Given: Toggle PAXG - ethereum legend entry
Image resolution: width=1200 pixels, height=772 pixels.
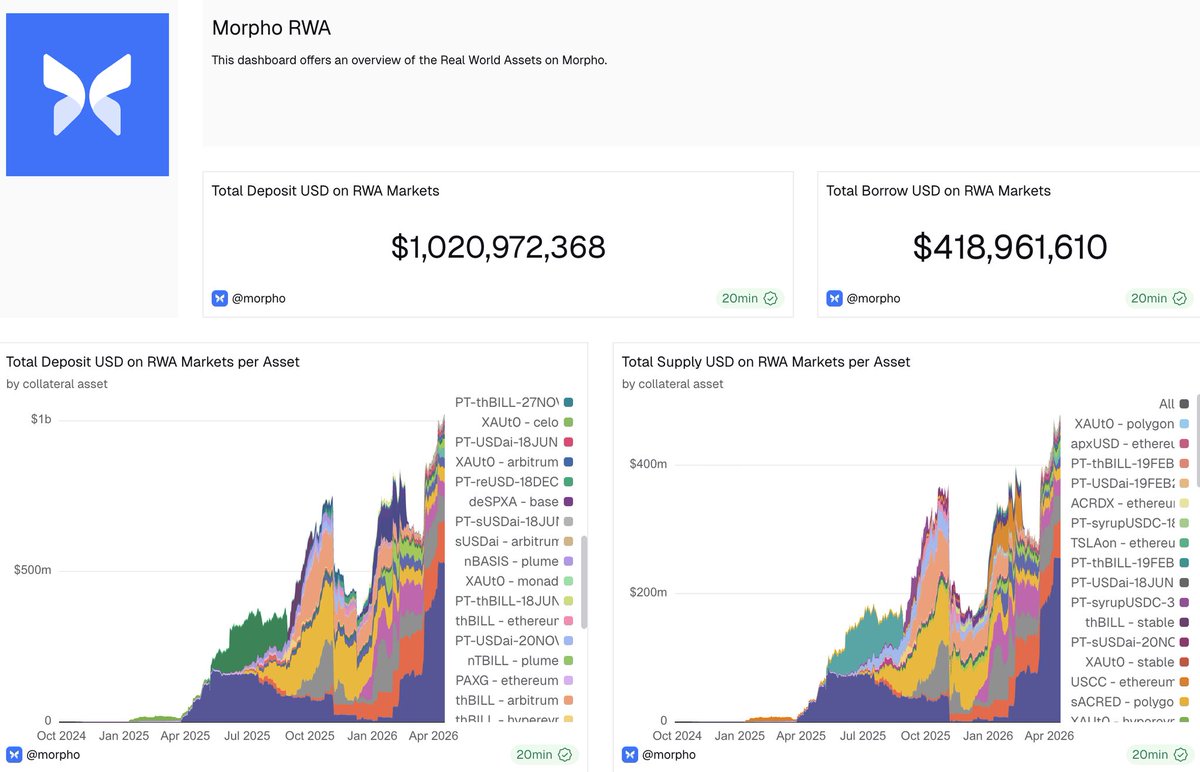Looking at the screenshot, I should (x=513, y=681).
